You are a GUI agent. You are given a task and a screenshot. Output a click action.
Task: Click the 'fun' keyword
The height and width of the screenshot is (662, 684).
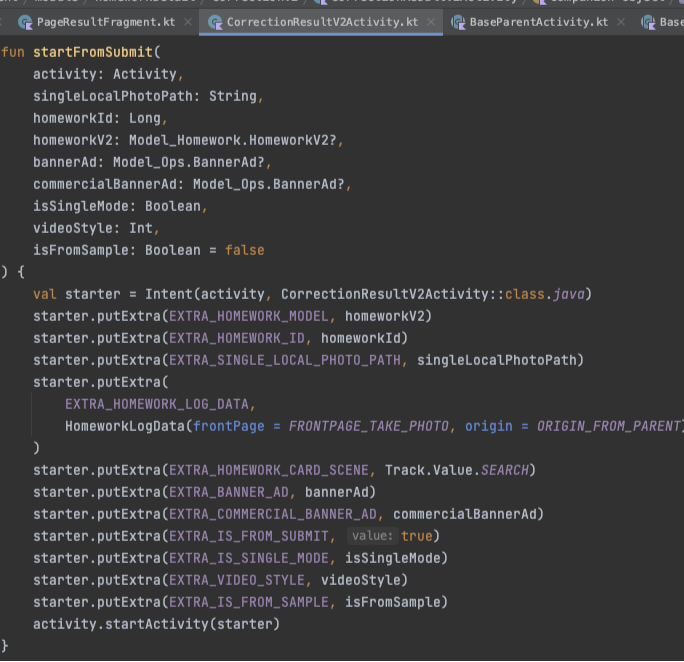click(x=13, y=52)
